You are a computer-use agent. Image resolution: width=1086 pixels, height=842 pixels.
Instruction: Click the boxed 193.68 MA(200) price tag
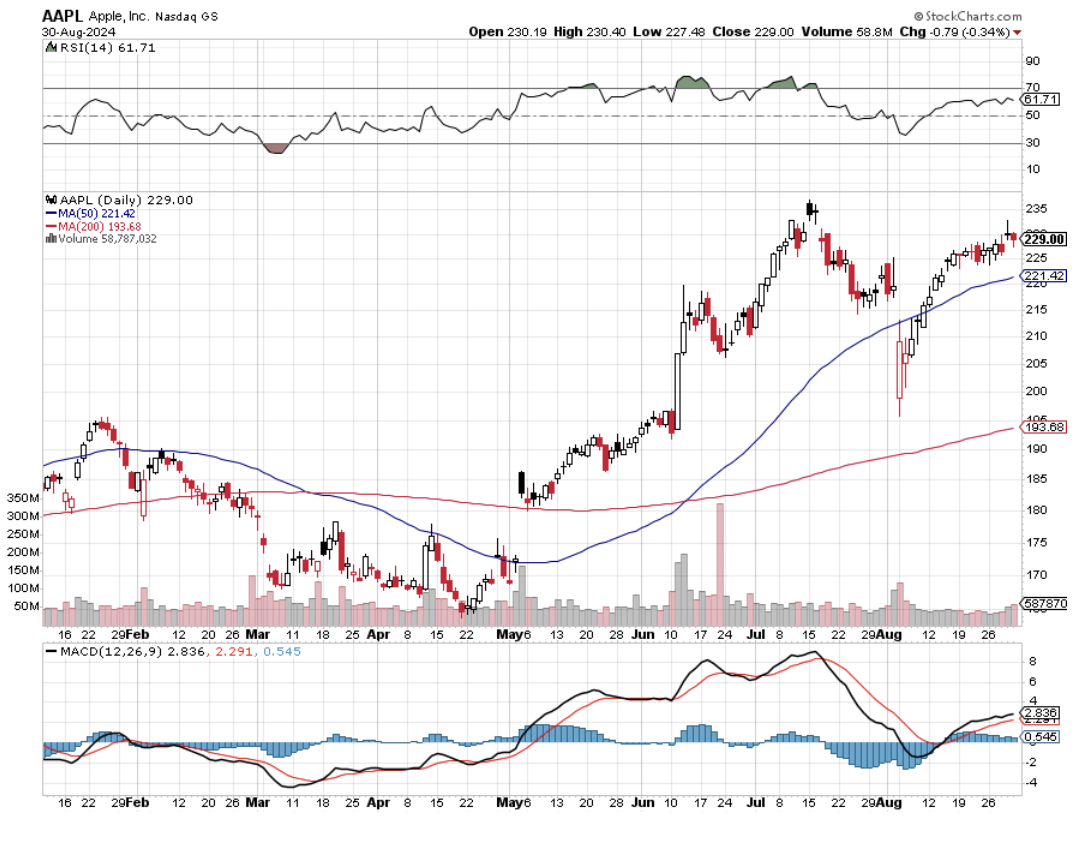pyautogui.click(x=1044, y=427)
